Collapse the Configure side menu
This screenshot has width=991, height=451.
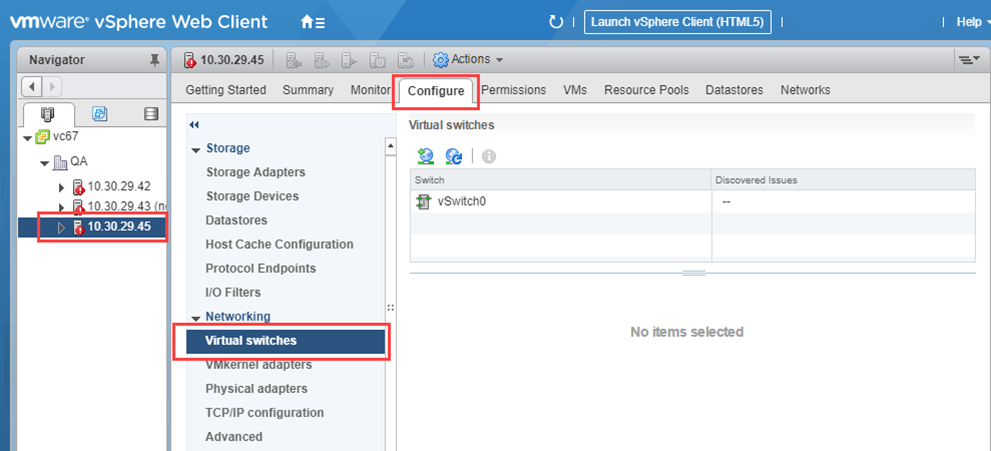tap(194, 125)
